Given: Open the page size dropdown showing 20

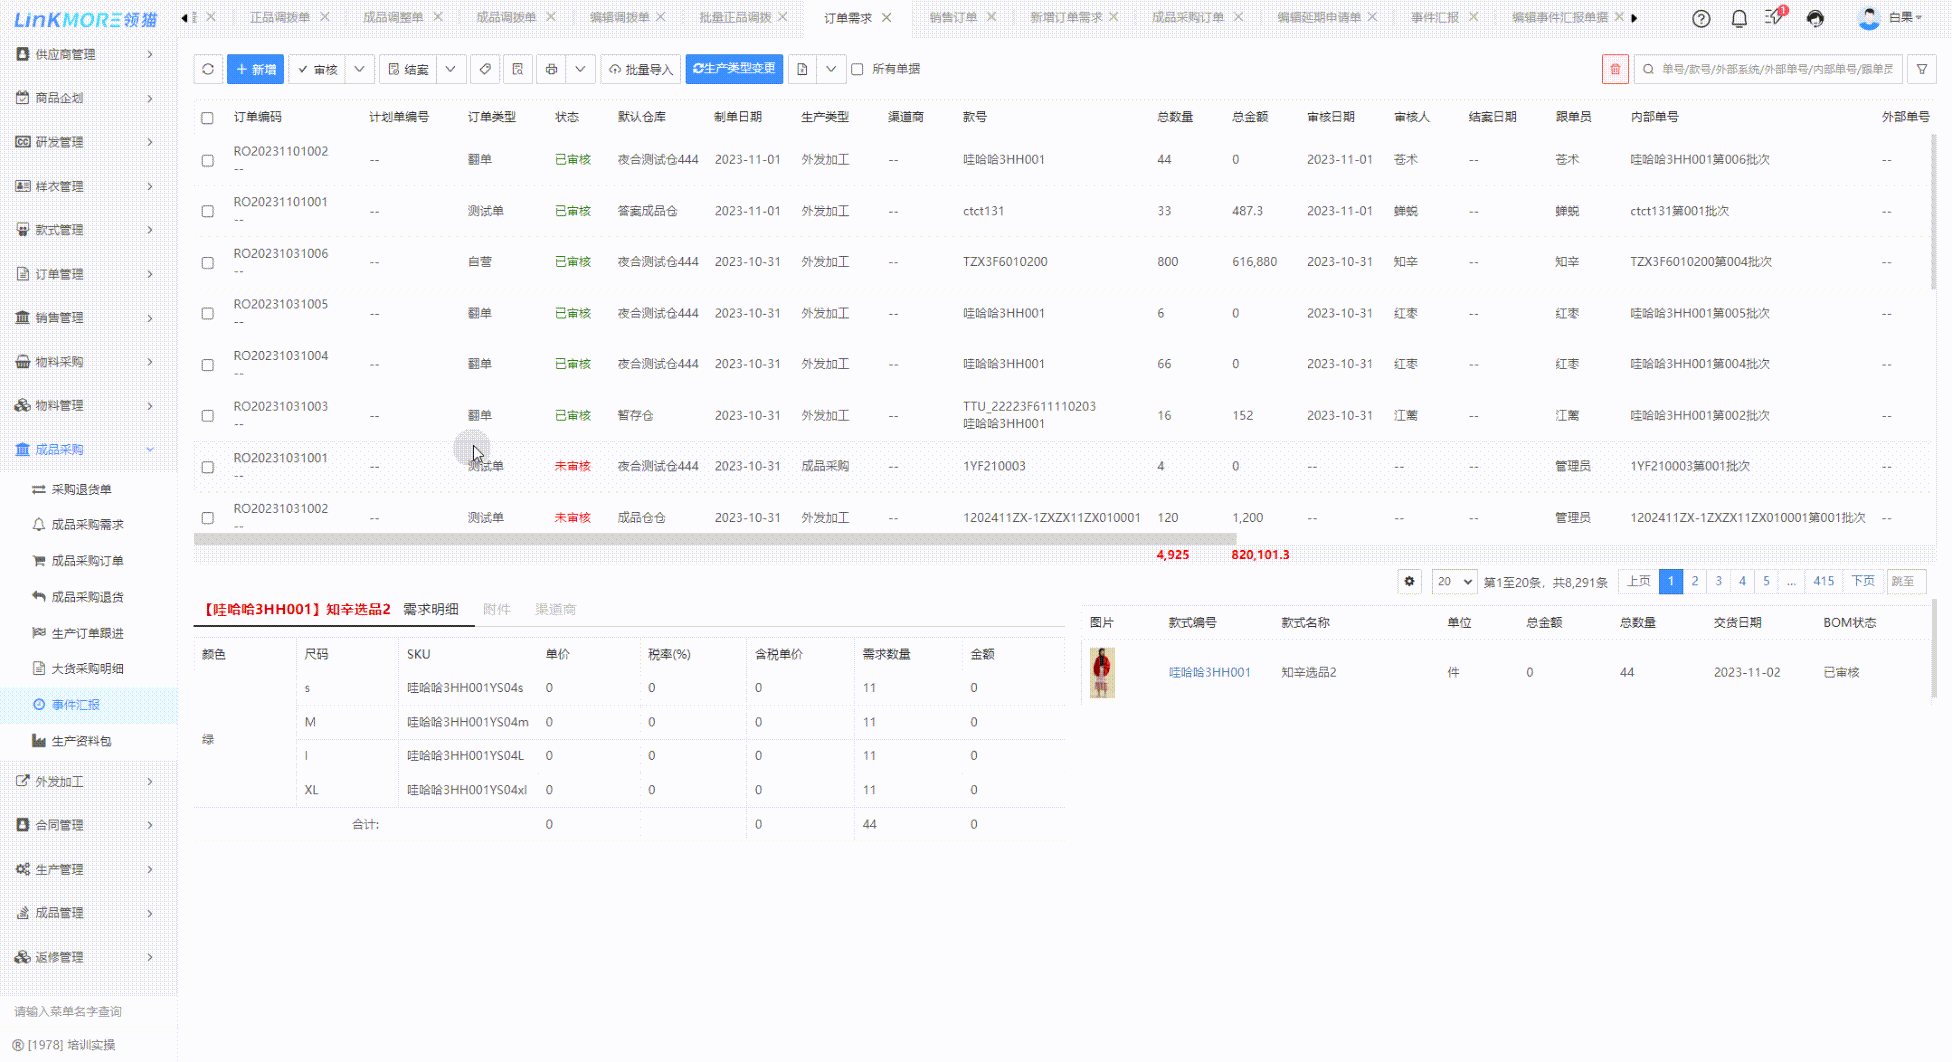Looking at the screenshot, I should 1454,581.
